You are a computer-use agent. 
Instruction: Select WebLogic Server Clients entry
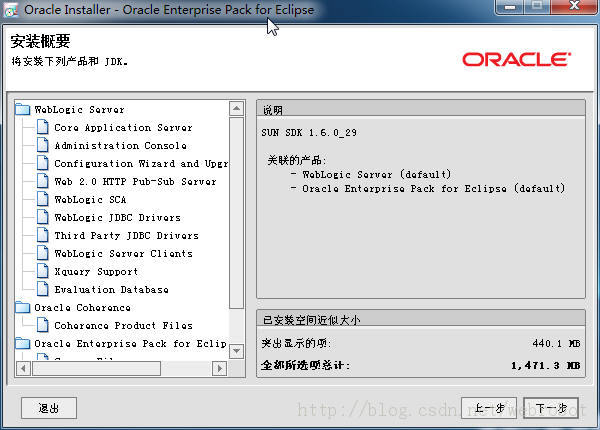pos(123,254)
